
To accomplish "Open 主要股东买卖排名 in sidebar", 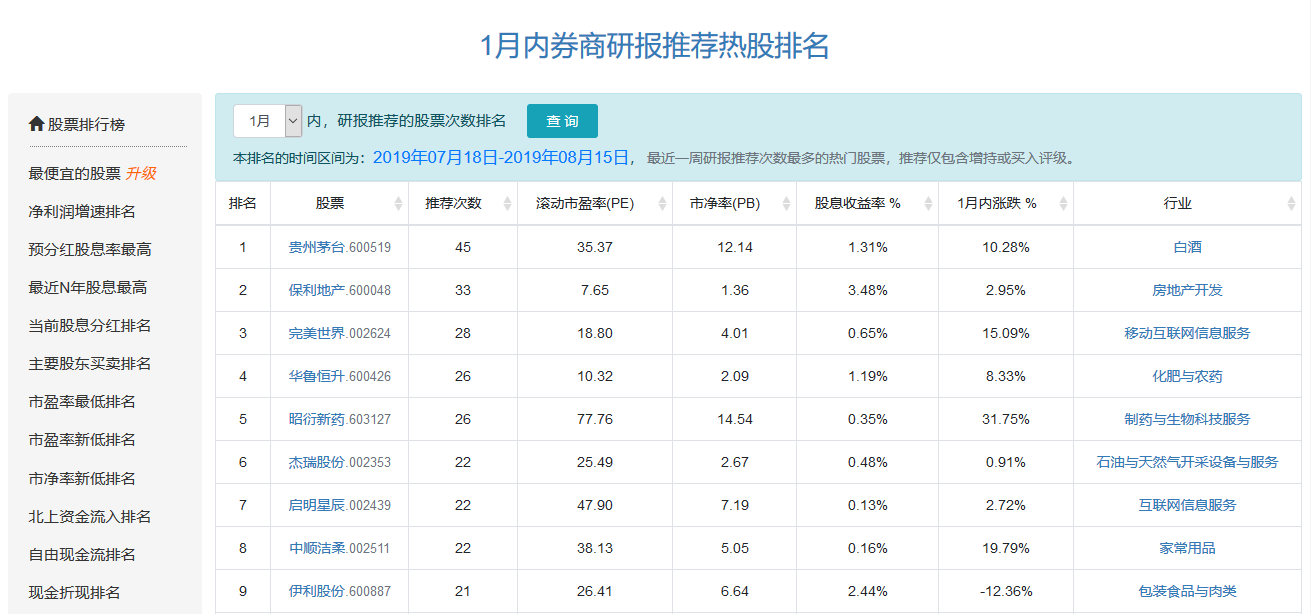I will [90, 364].
